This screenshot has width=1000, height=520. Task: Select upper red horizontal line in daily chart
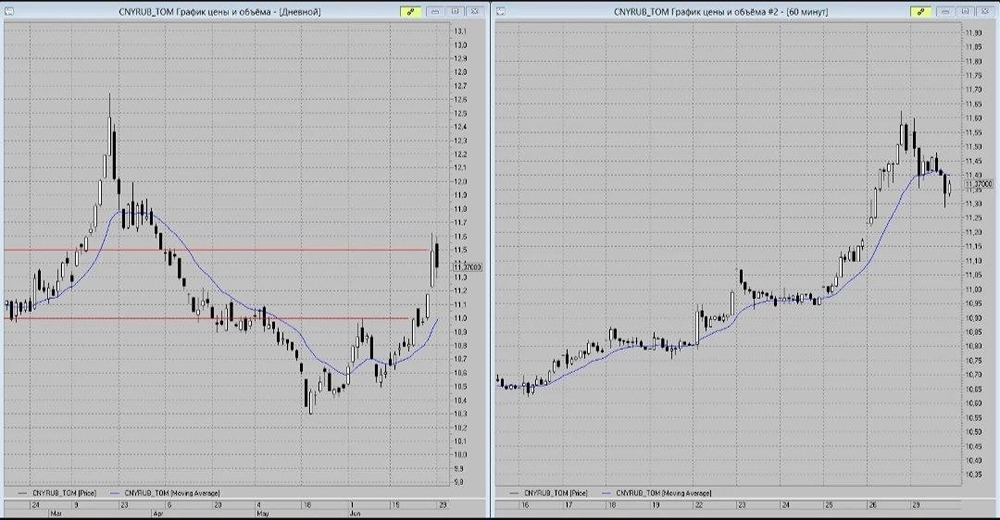[x=217, y=249]
